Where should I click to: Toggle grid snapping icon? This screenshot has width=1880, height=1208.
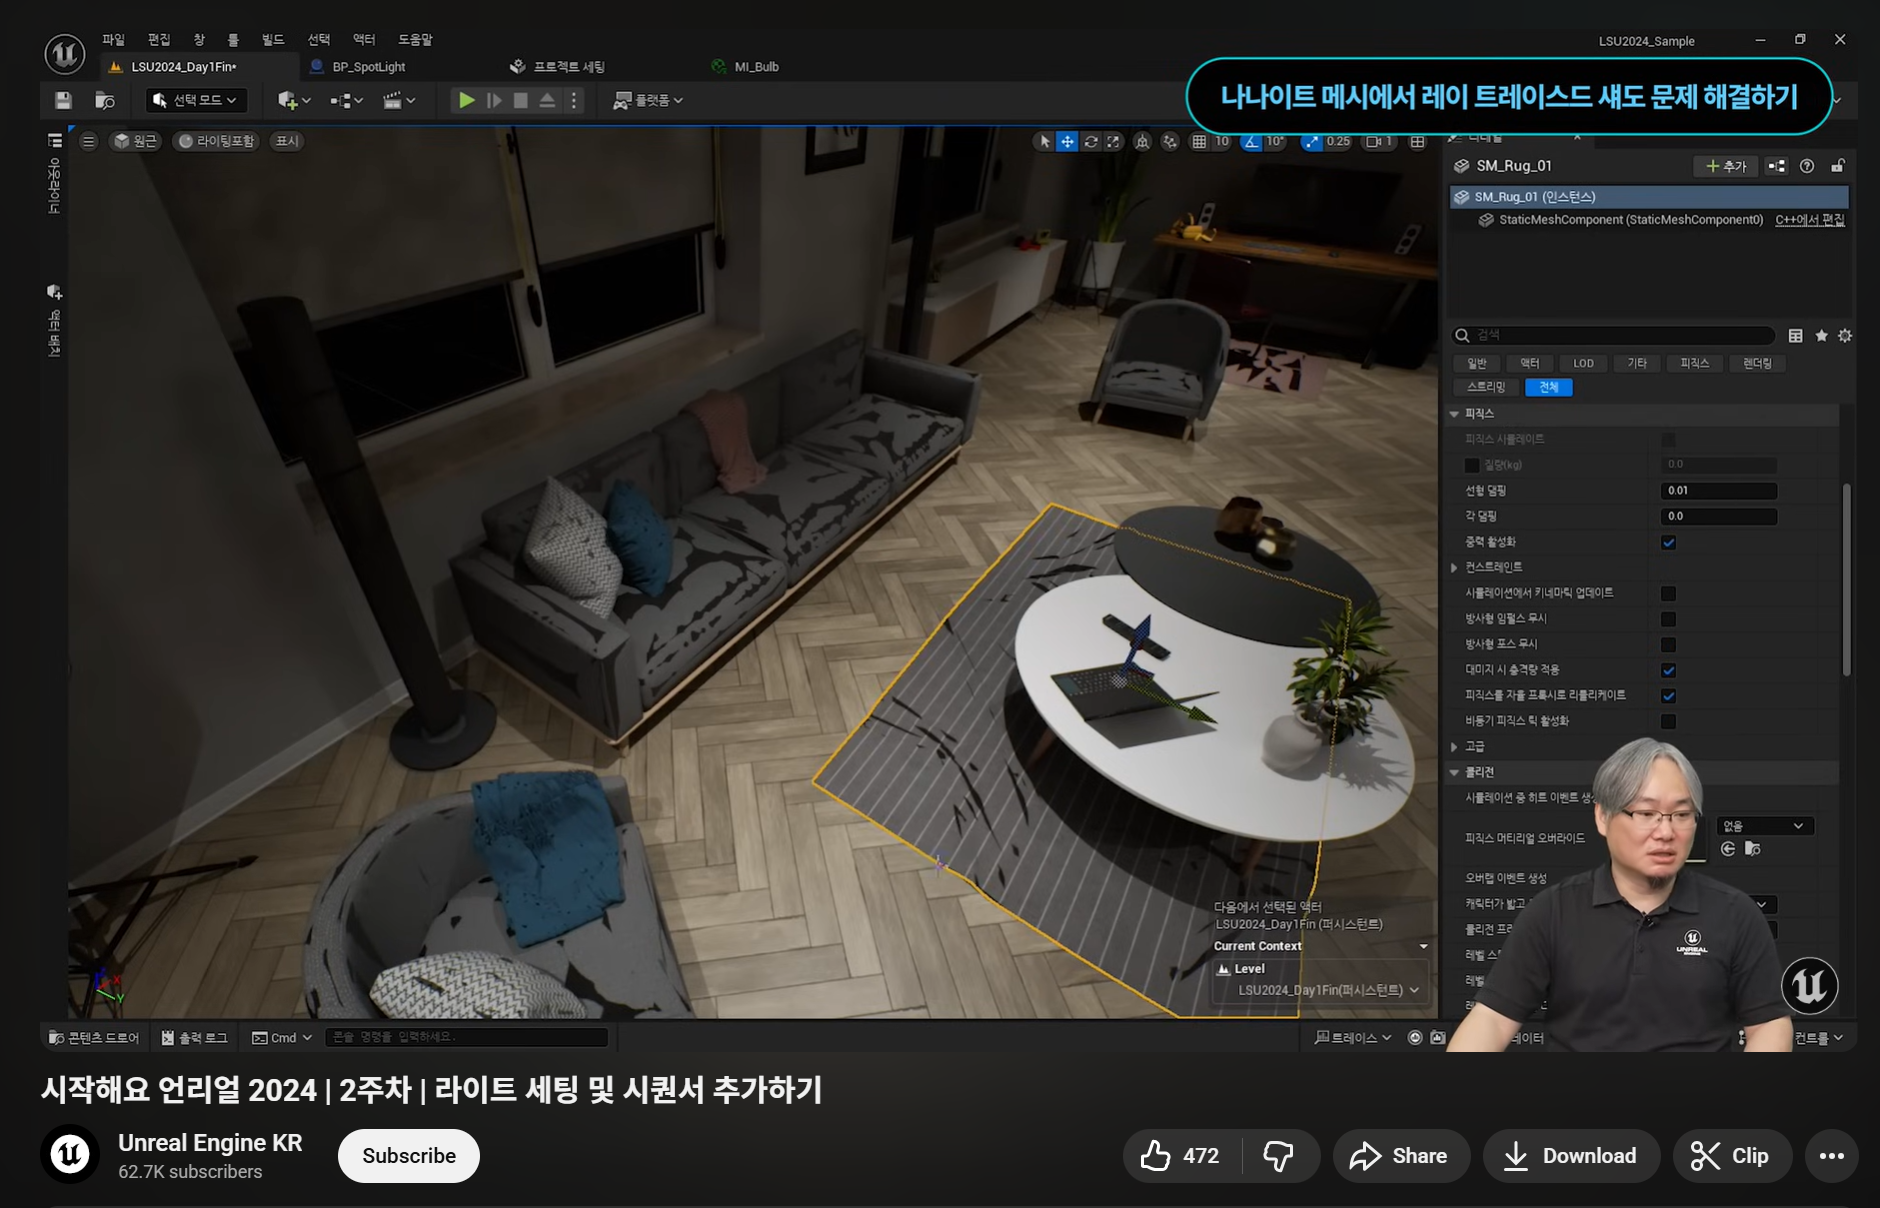coord(1199,142)
